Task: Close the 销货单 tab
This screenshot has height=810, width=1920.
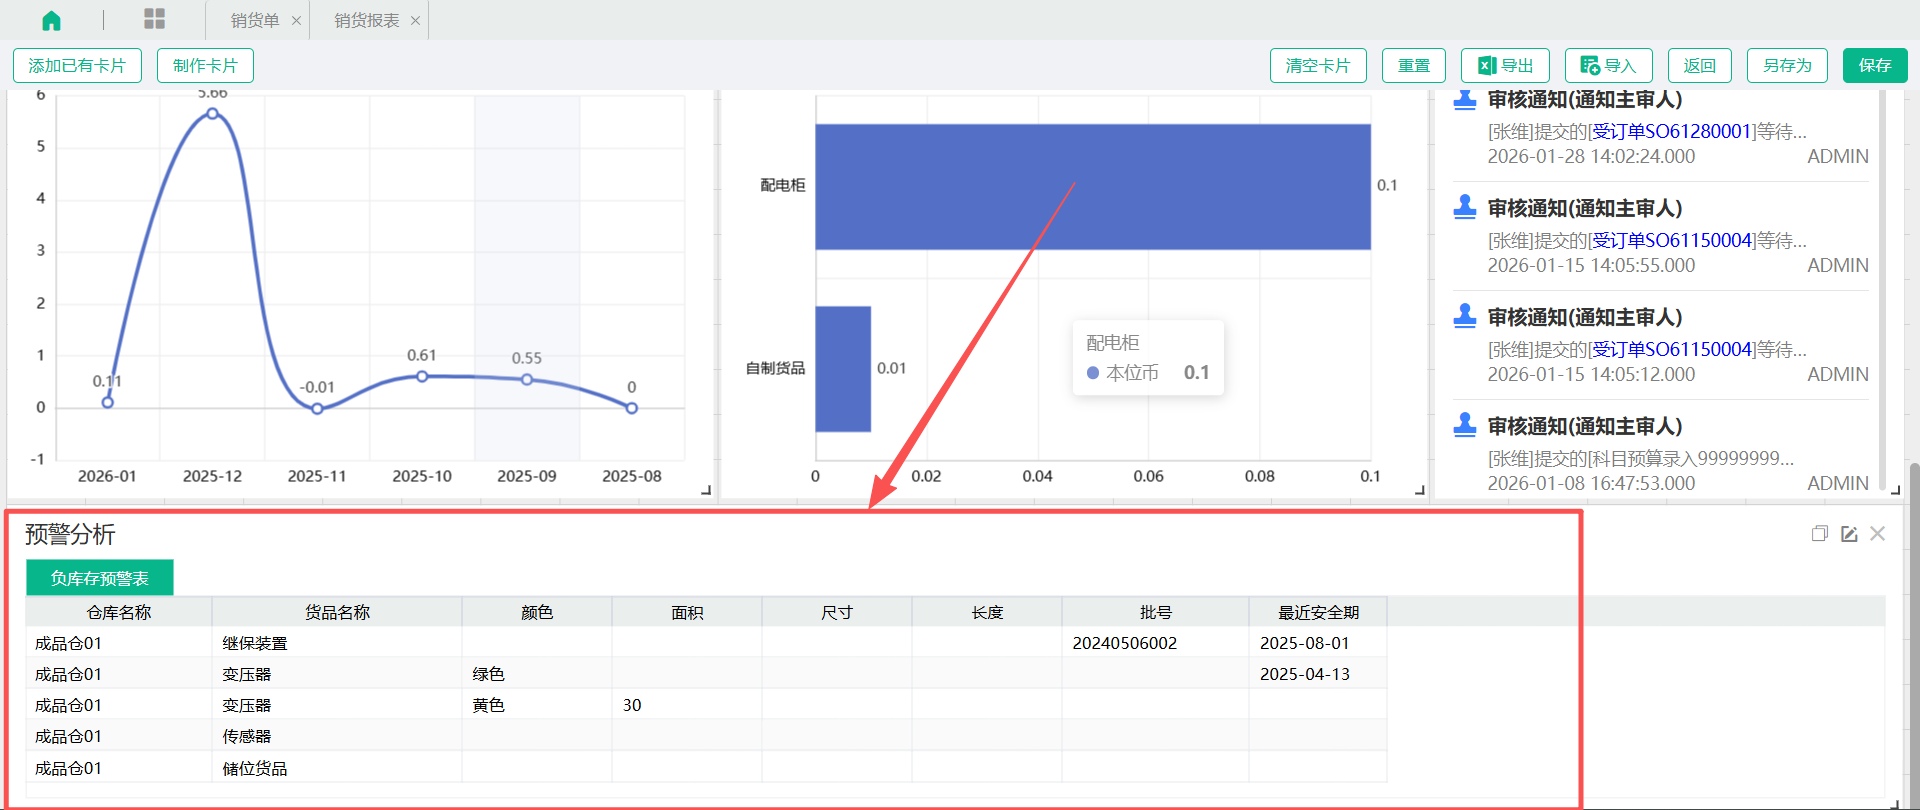Action: [296, 21]
